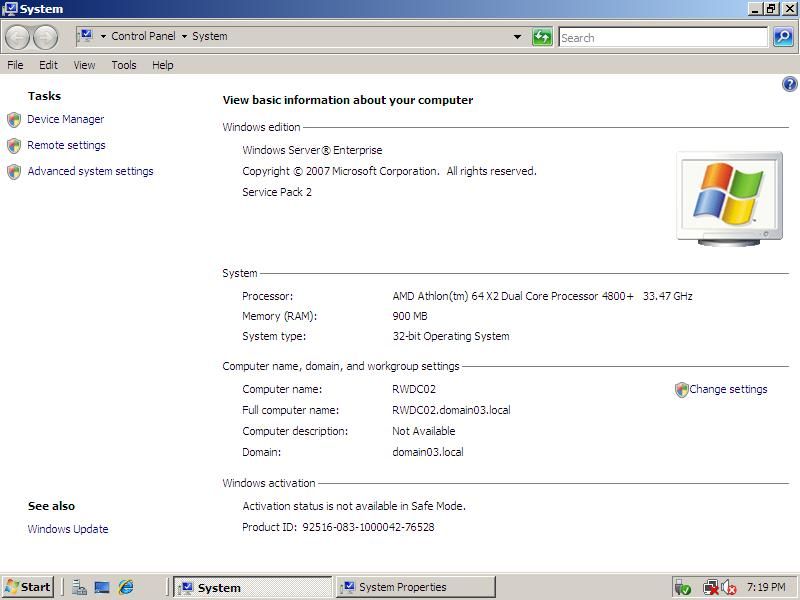The height and width of the screenshot is (600, 800).
Task: Open the View menu
Action: 84,65
